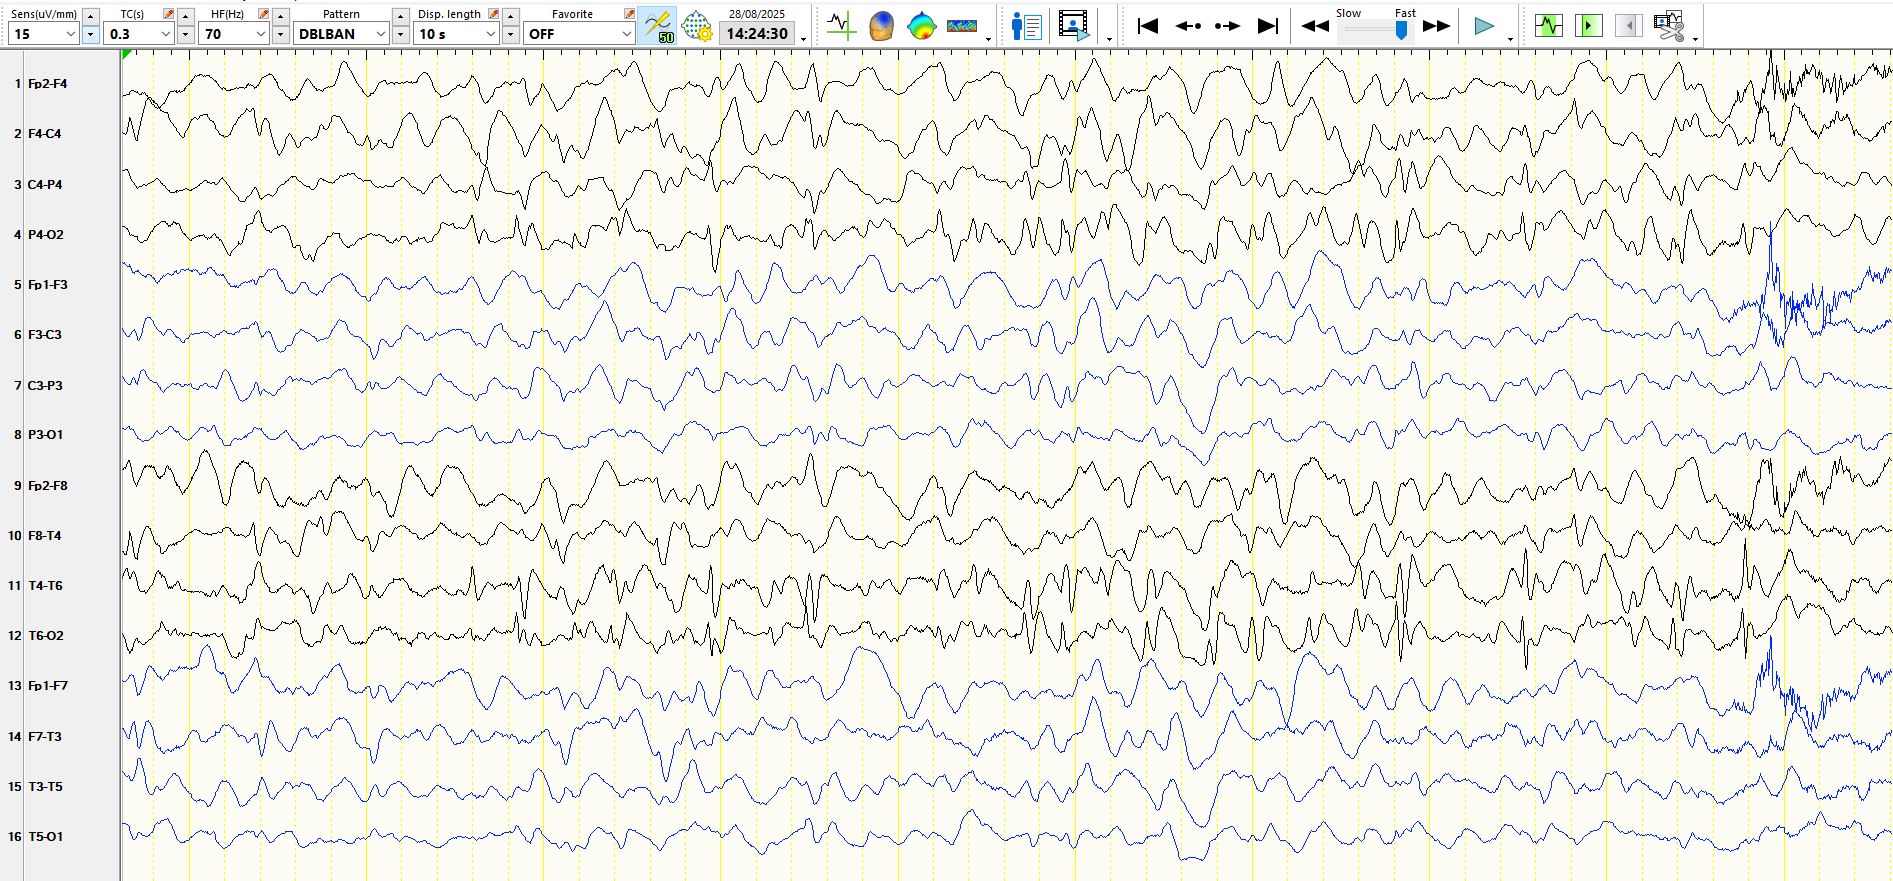The height and width of the screenshot is (881, 1893).
Task: Edit the HF(Hz) list with pencil icon
Action: point(263,14)
